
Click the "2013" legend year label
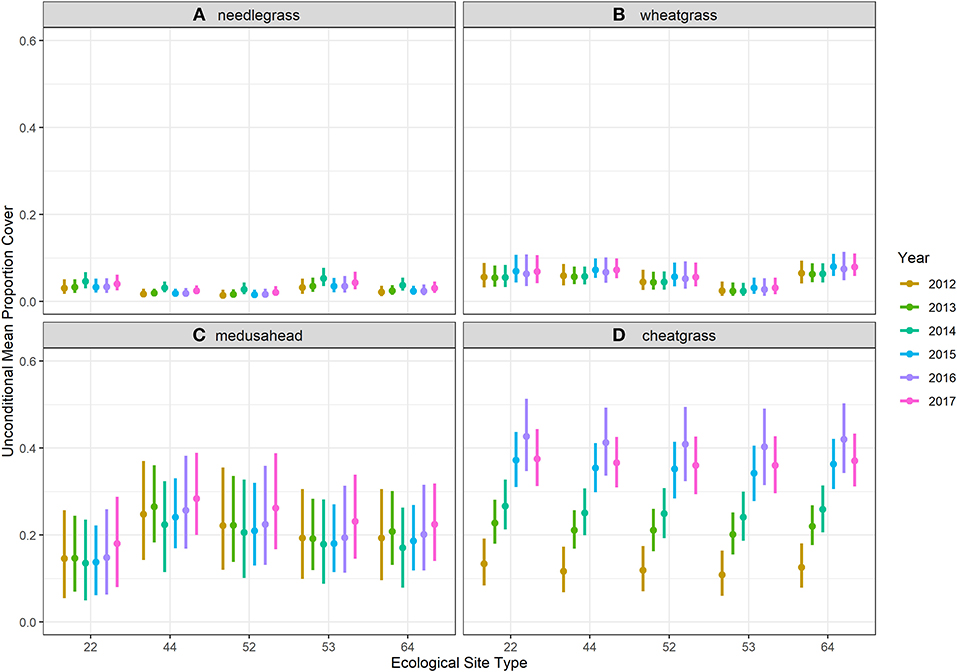[x=942, y=308]
